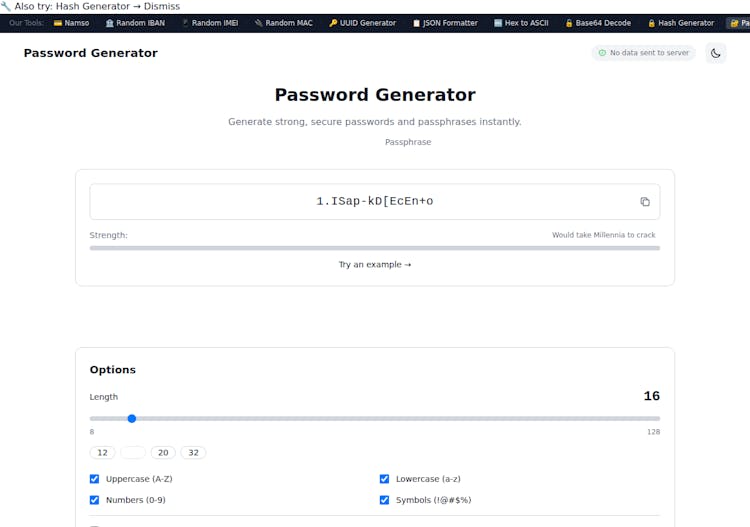Open the Random MAC tool
750x527 pixels.
click(x=284, y=23)
